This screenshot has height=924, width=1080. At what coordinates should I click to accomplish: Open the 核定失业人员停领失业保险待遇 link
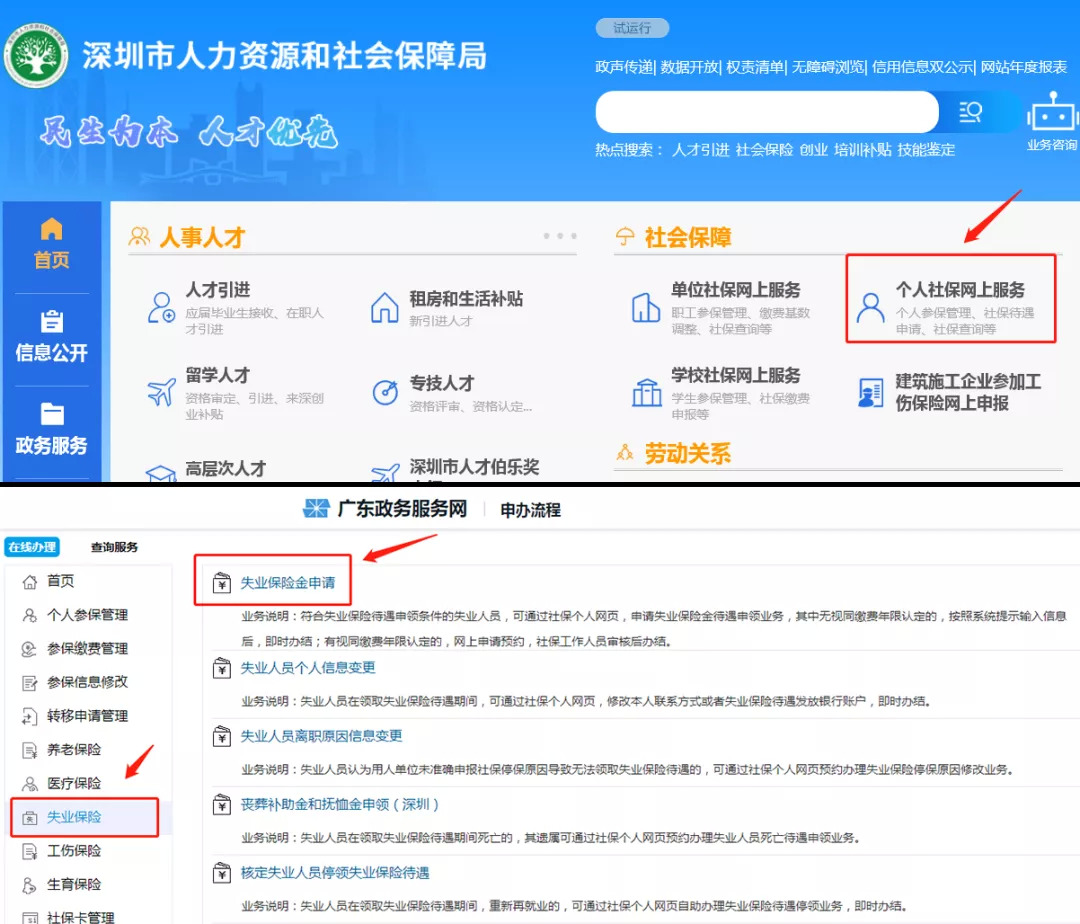click(x=335, y=872)
